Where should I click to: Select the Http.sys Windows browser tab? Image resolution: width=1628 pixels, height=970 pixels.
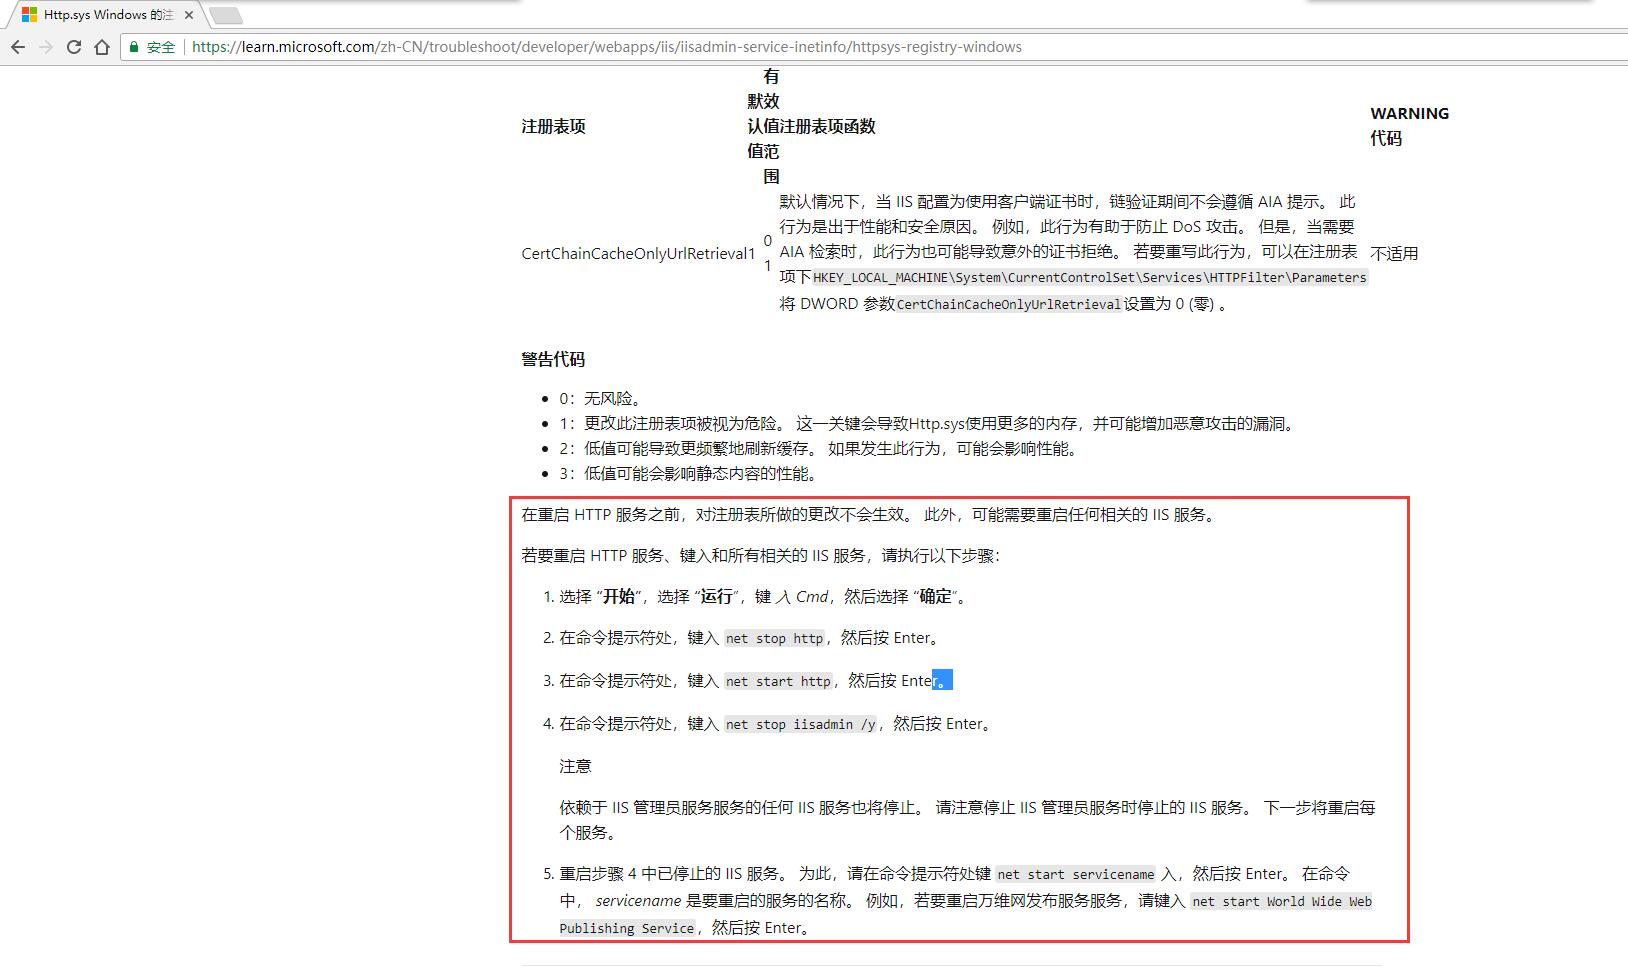click(108, 16)
